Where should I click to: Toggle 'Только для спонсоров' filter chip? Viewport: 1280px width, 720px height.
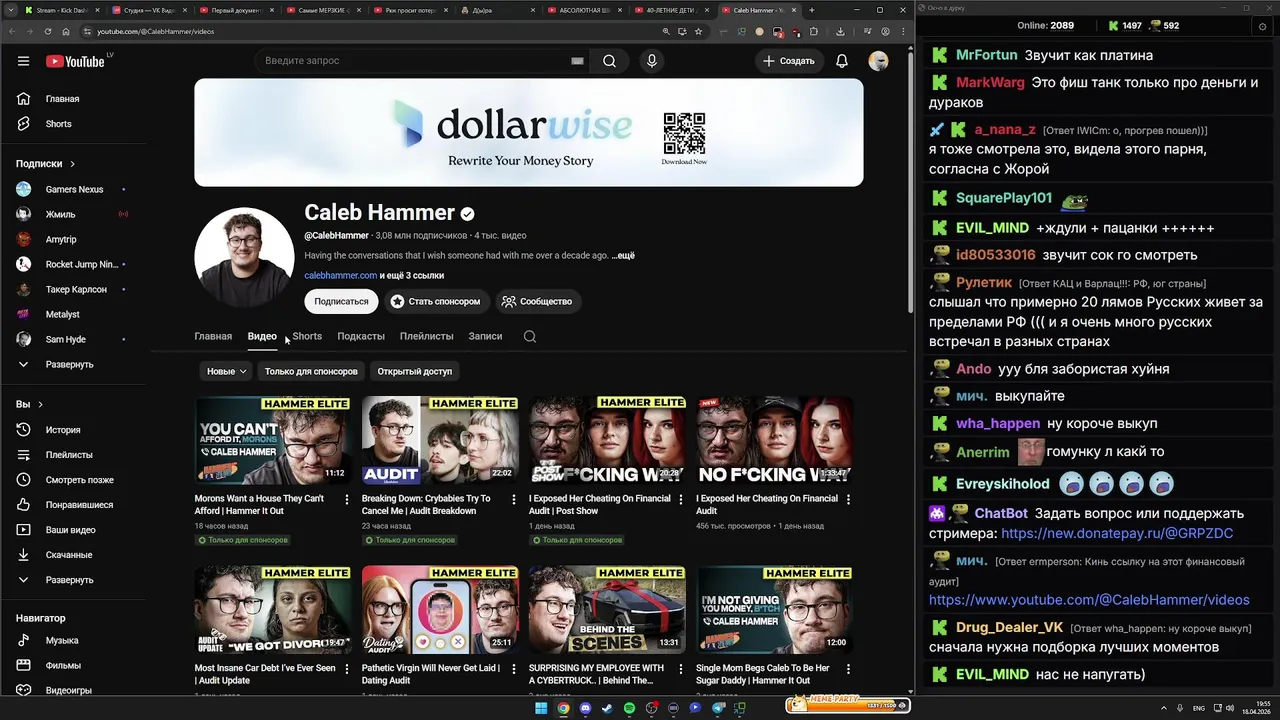311,371
